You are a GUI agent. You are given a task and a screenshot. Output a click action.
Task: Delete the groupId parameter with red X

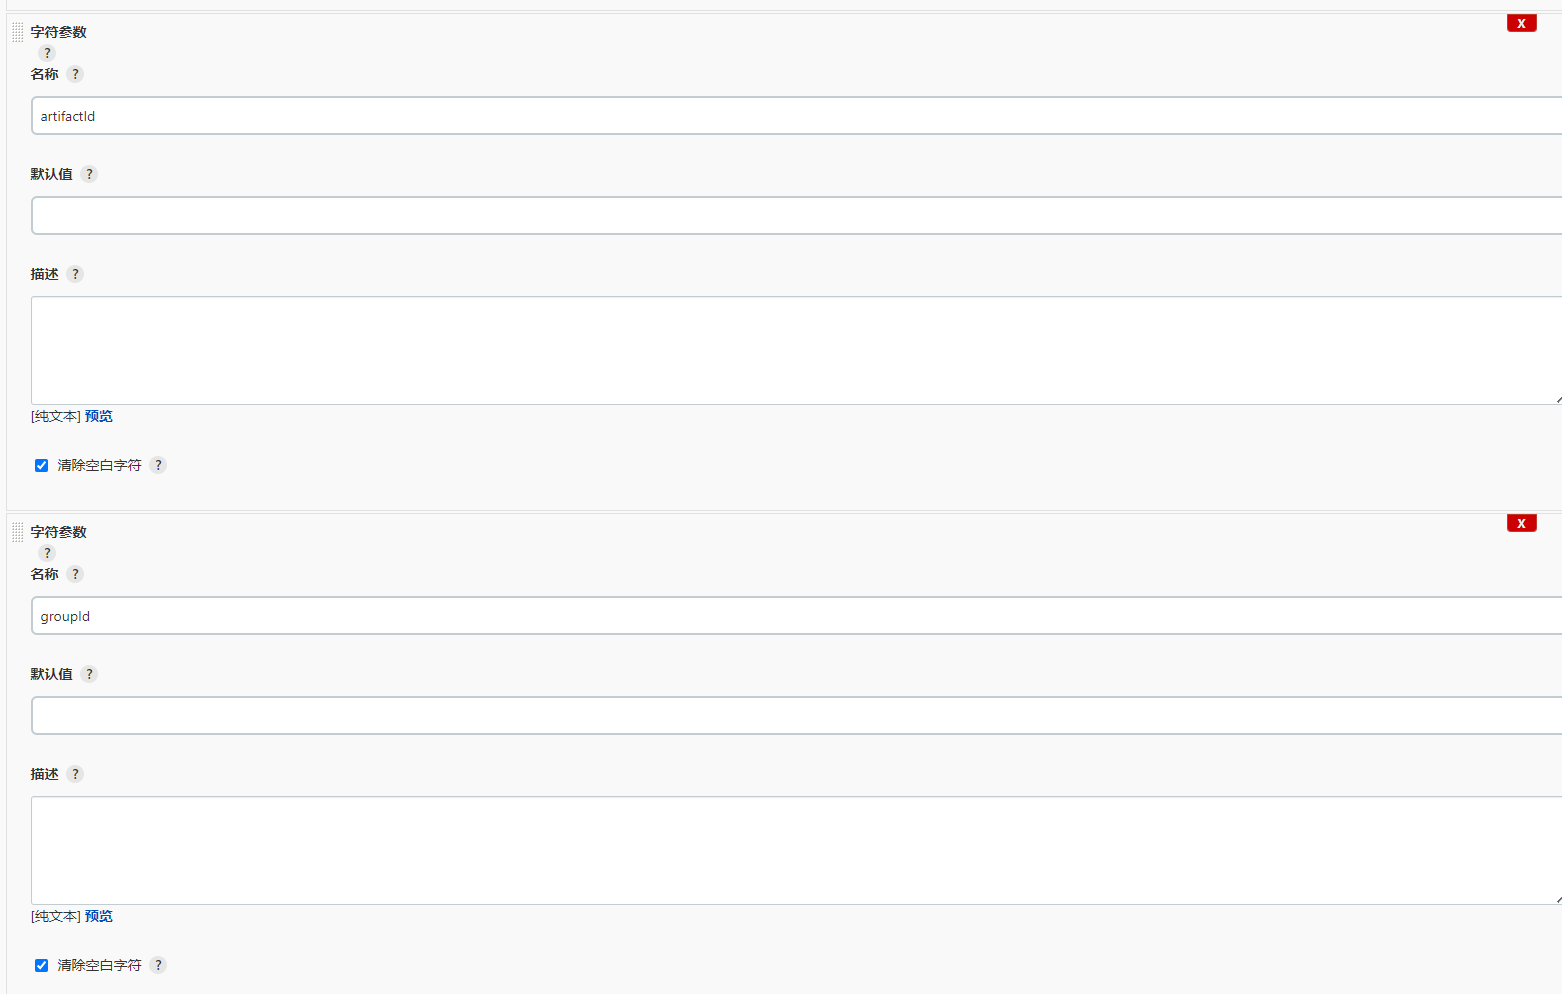click(1521, 523)
